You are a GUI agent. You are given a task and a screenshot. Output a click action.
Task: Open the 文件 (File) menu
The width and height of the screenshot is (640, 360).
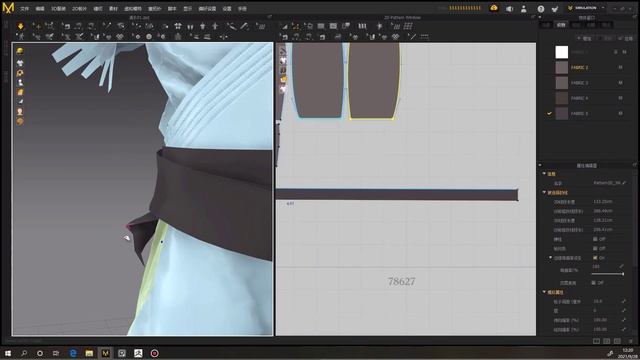coord(24,9)
